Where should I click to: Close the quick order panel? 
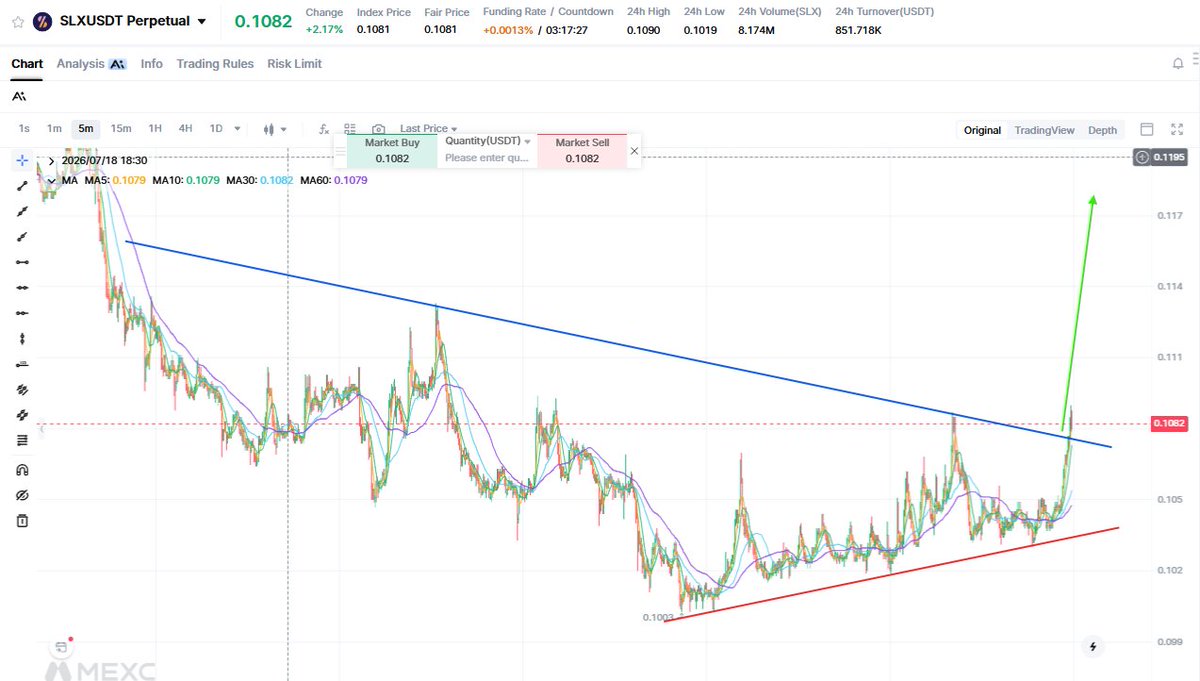pyautogui.click(x=634, y=151)
